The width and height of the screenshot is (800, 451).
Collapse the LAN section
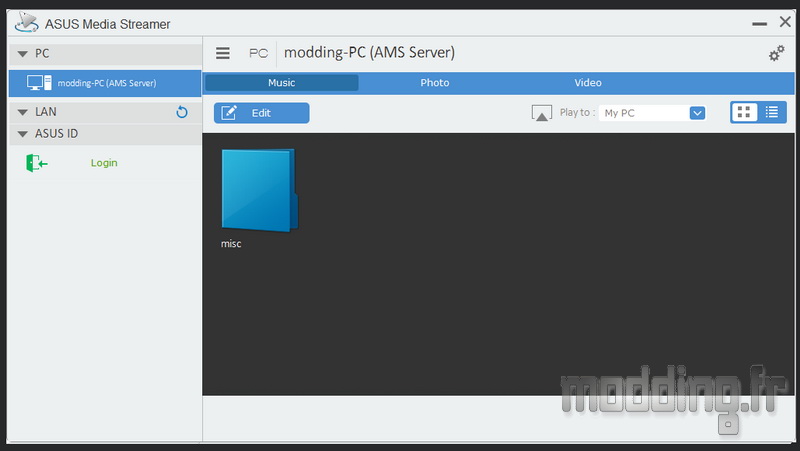(22, 112)
